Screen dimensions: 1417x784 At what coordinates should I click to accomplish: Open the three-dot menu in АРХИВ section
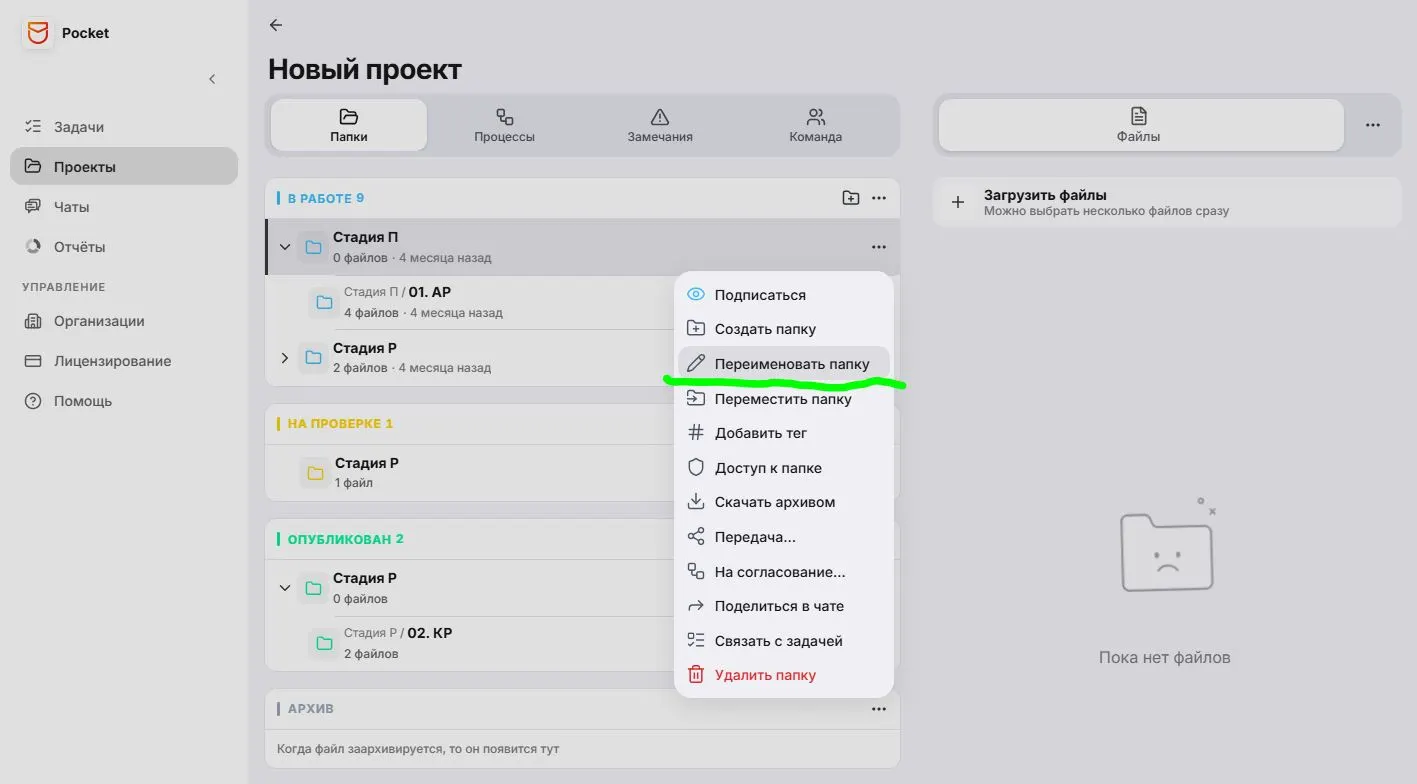(x=879, y=709)
